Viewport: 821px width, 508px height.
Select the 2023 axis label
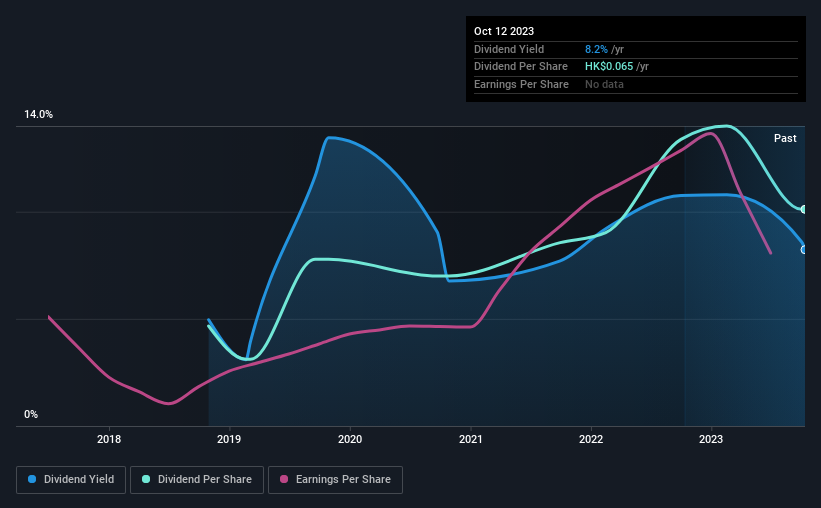point(711,439)
